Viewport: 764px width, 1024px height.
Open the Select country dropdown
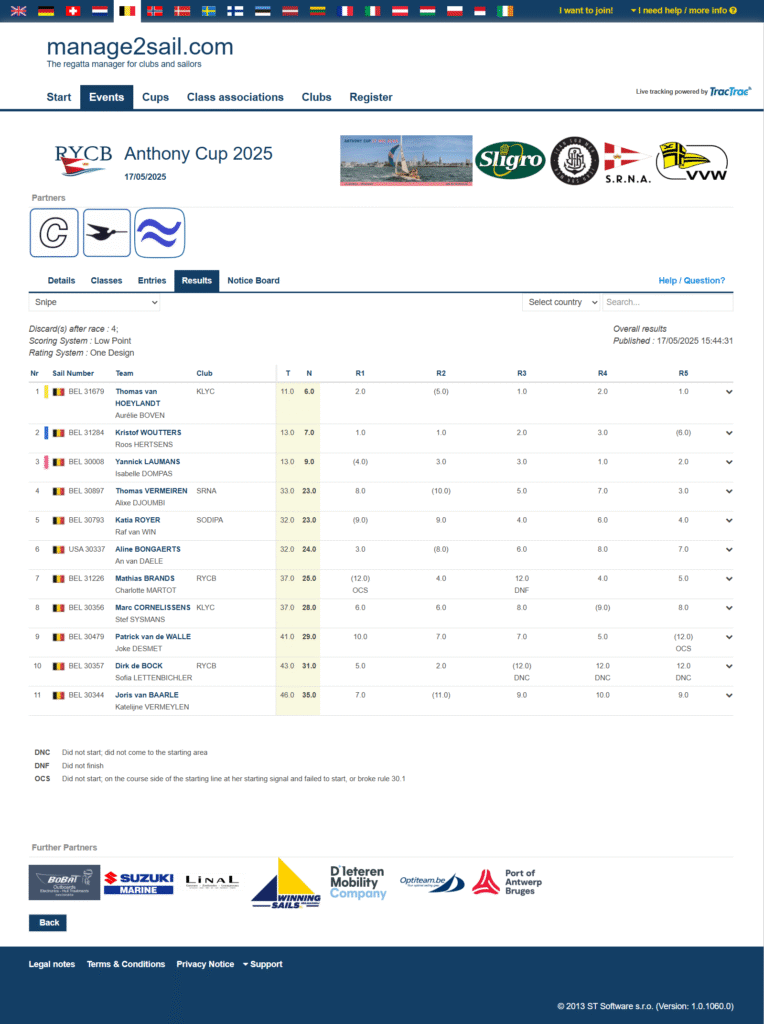561,302
